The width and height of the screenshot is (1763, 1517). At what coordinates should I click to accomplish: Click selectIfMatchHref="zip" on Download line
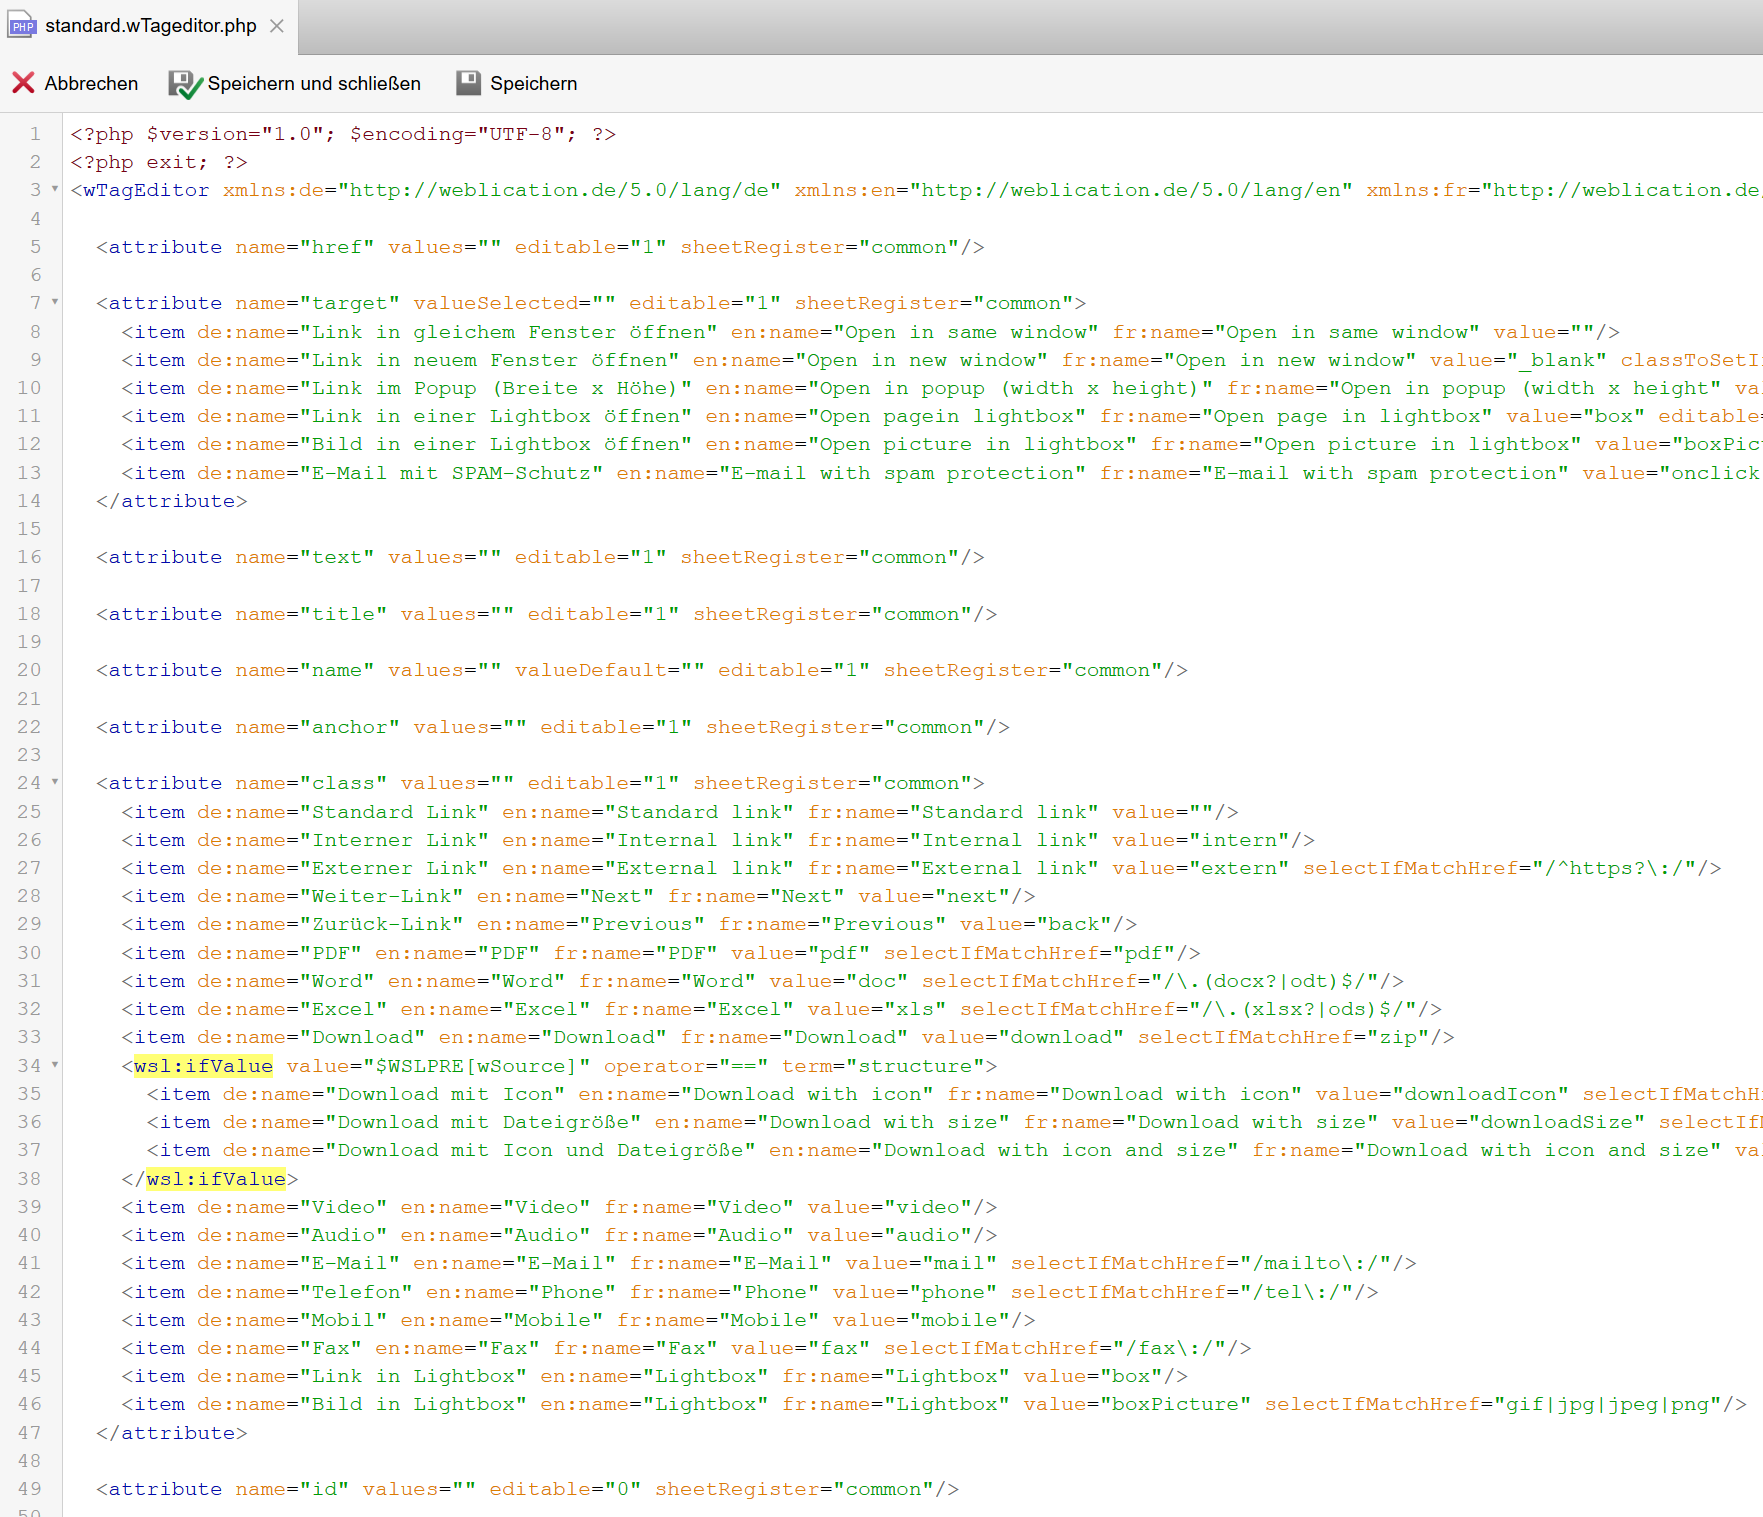1284,1037
